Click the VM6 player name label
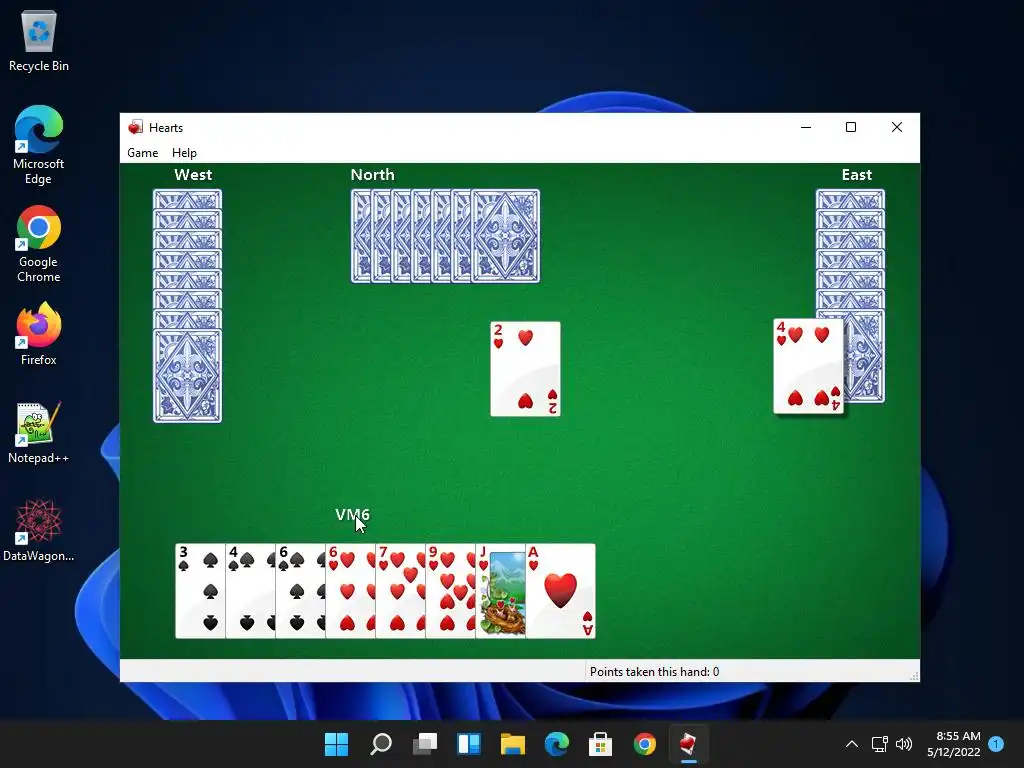This screenshot has width=1024, height=768. click(x=352, y=515)
